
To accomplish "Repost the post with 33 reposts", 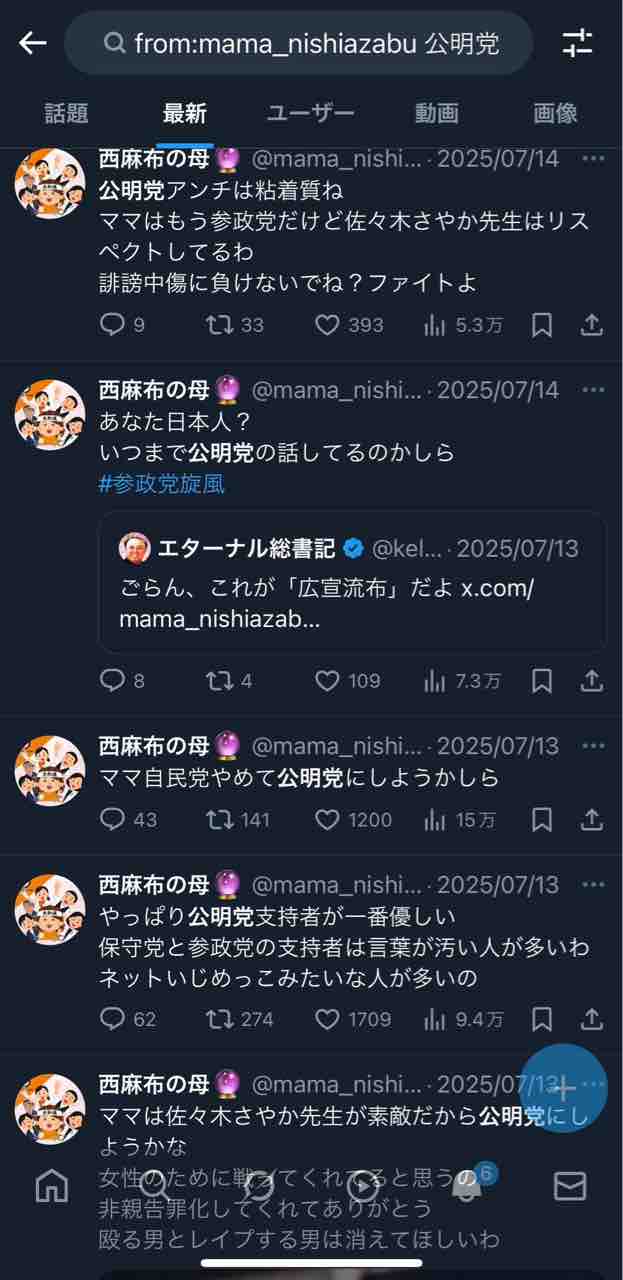I will point(218,325).
